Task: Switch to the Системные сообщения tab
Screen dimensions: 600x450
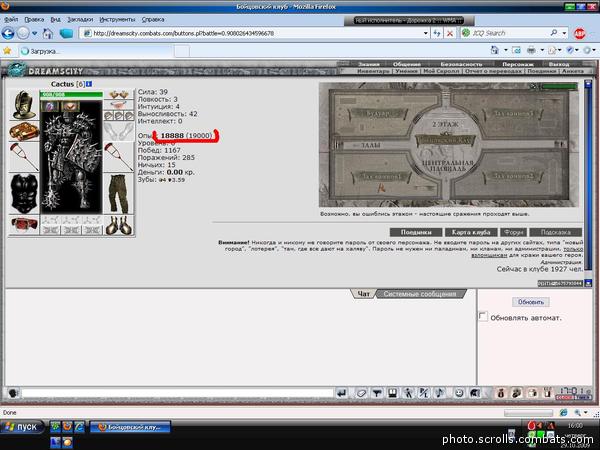Action: [x=420, y=294]
